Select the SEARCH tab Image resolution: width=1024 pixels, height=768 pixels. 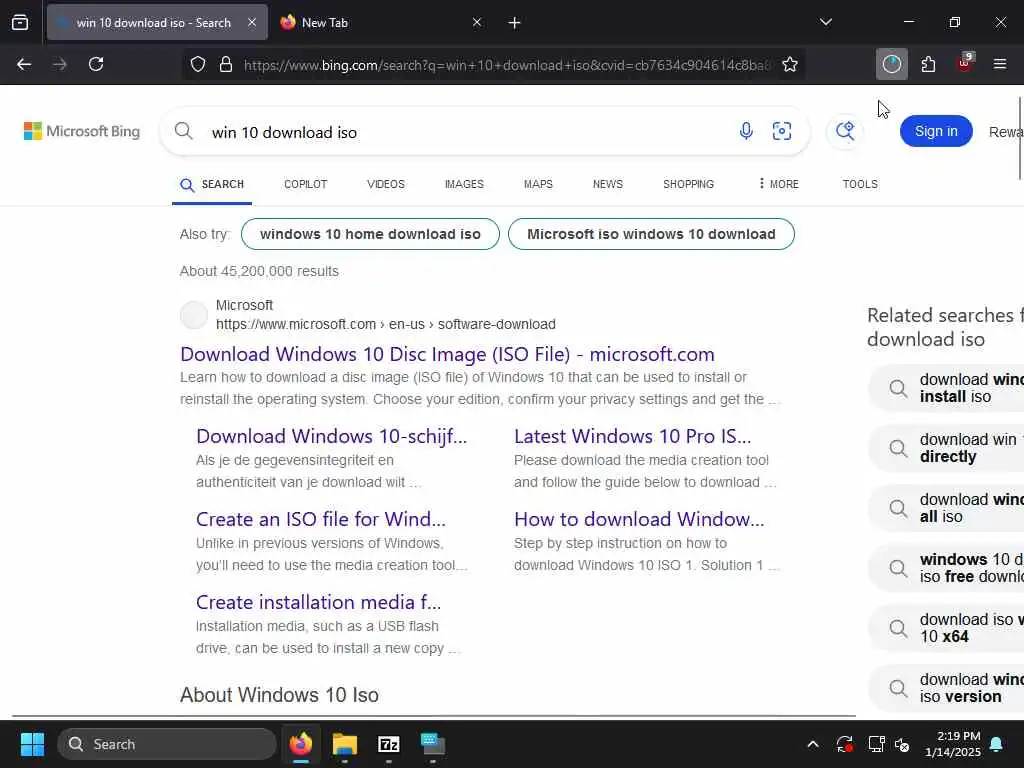coord(212,185)
